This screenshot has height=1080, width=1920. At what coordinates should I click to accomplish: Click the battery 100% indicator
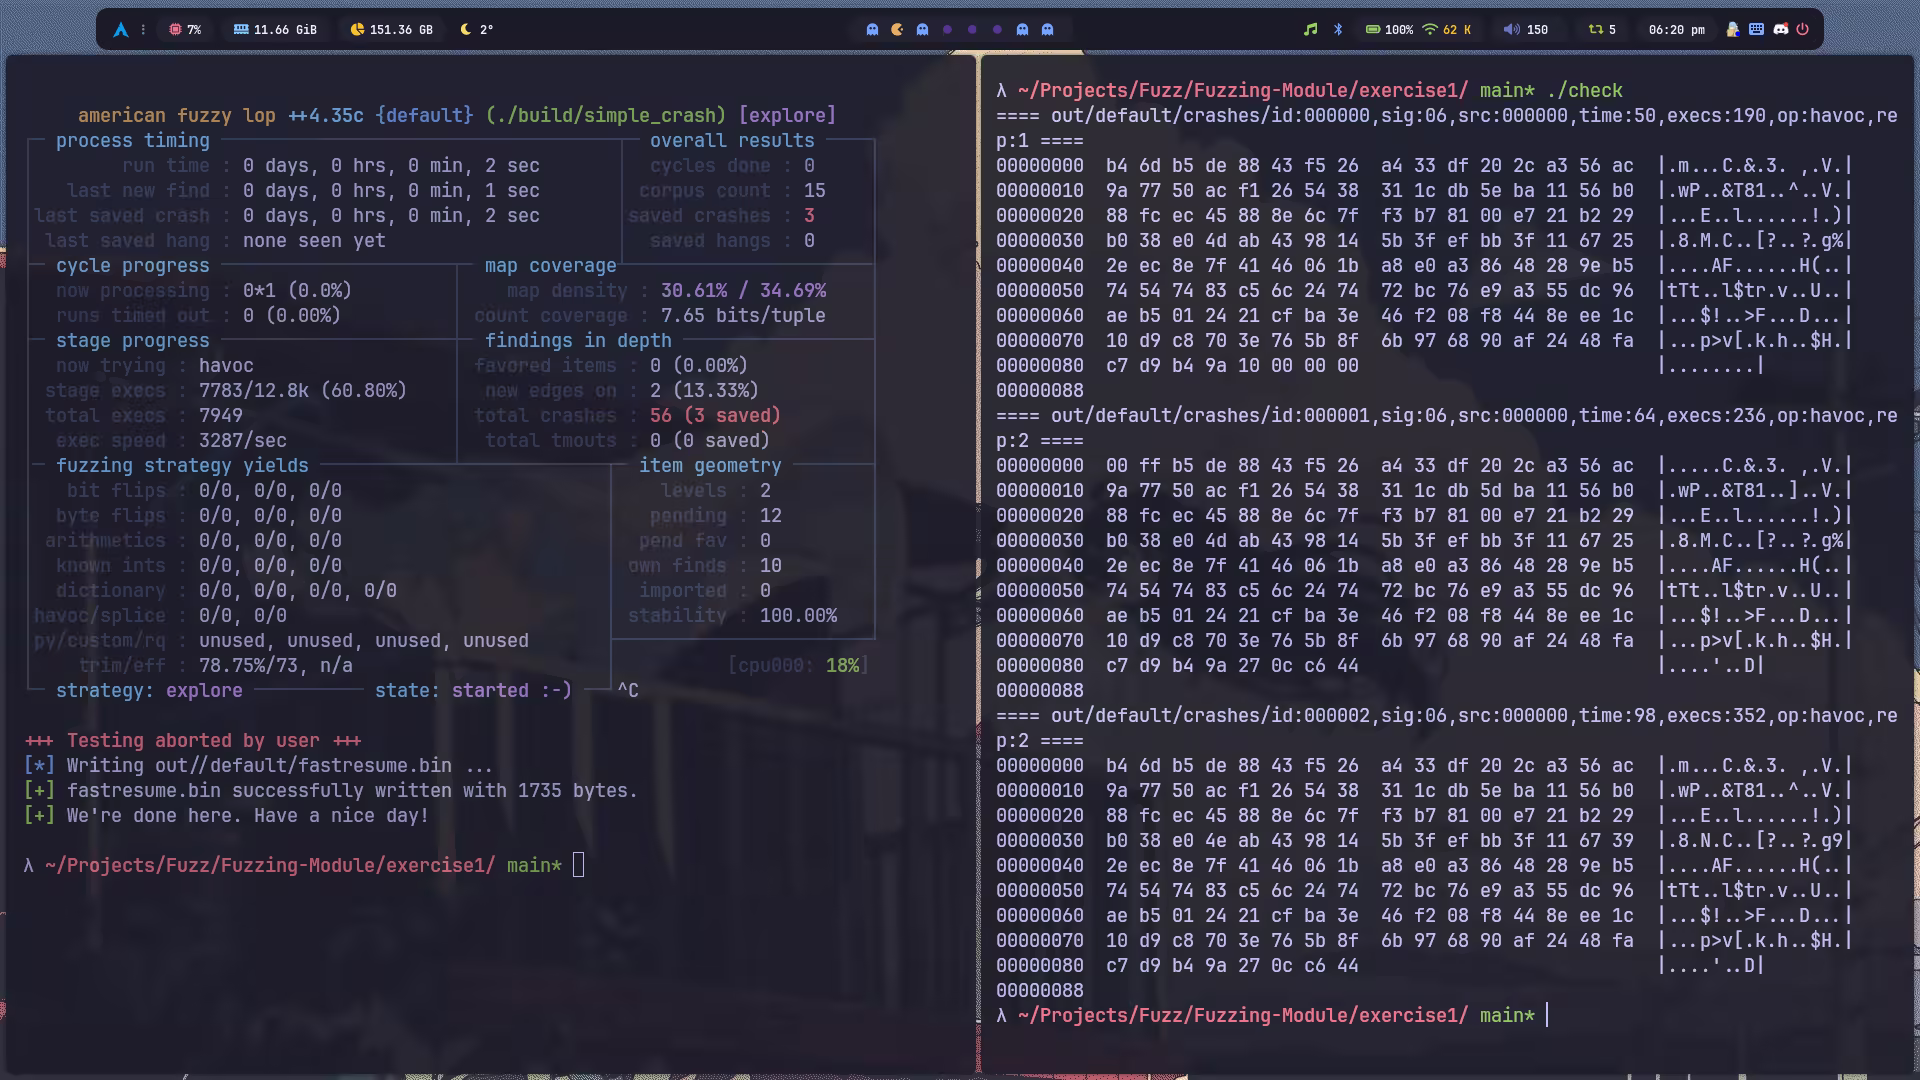[x=1388, y=30]
